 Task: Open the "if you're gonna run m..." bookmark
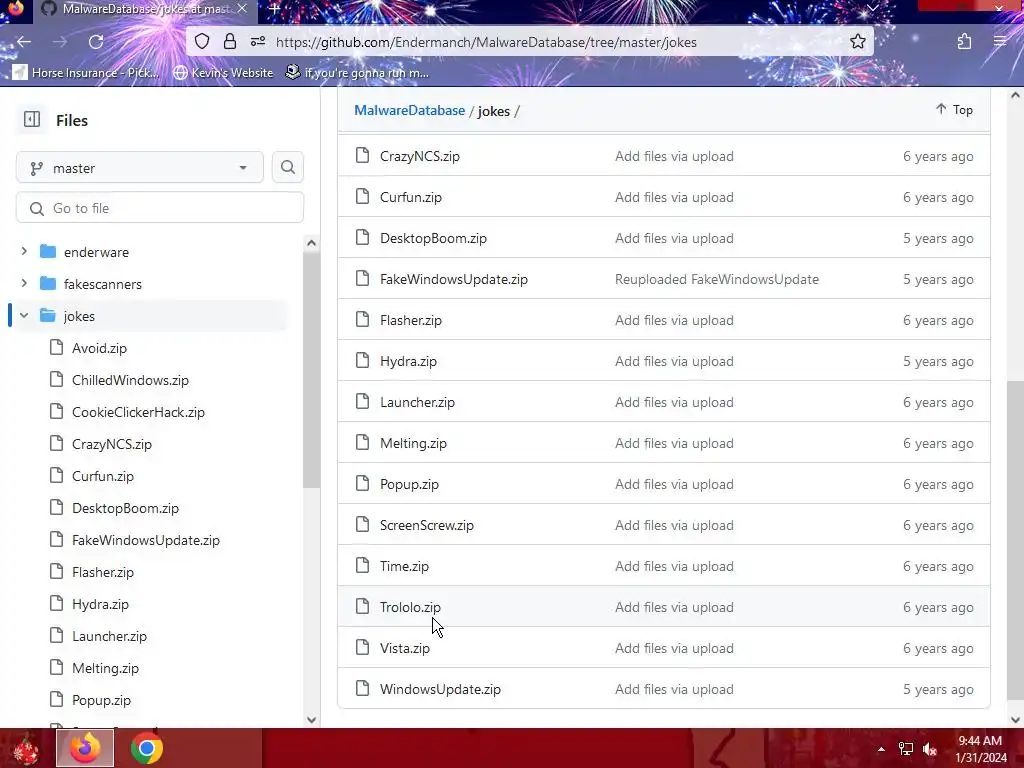[x=357, y=72]
